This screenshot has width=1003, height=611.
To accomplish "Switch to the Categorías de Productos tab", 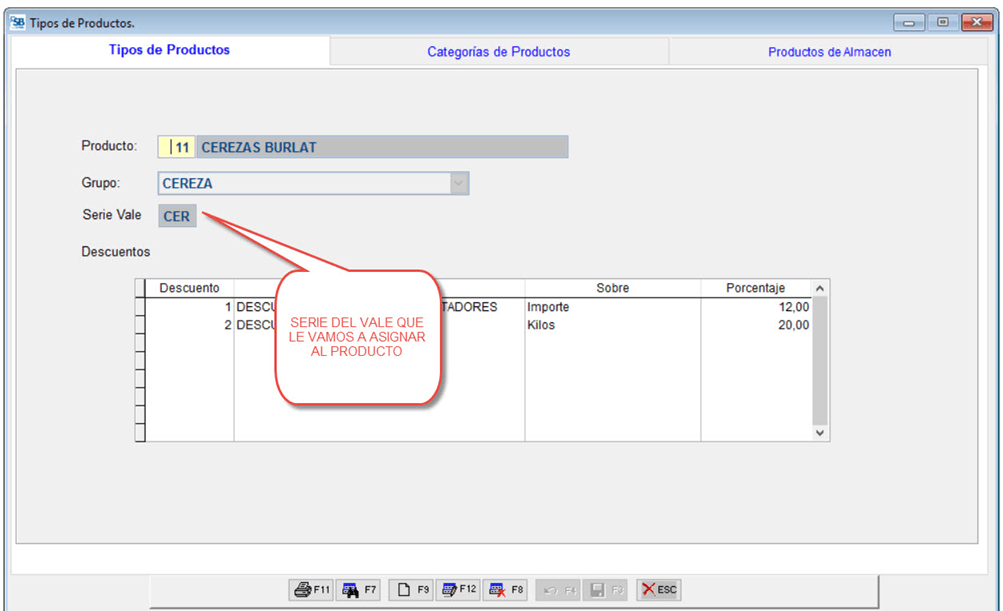I will [x=498, y=52].
